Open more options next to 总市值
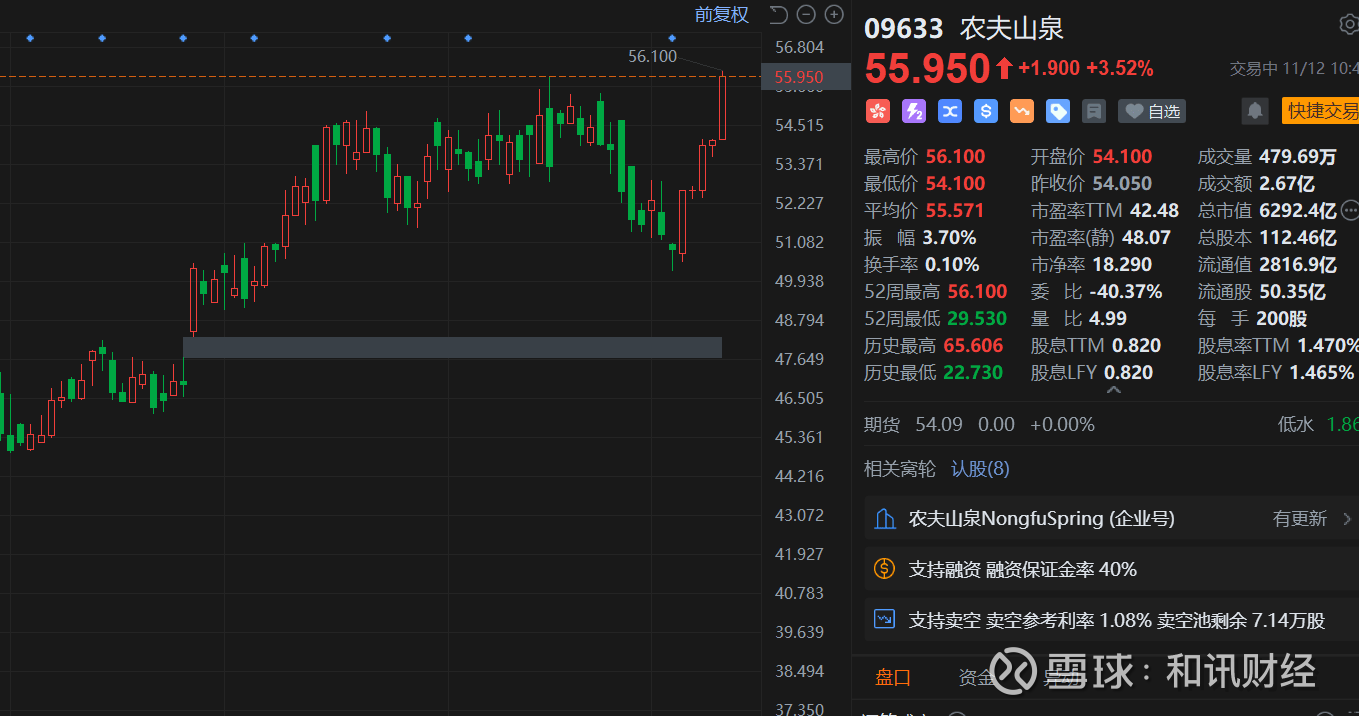This screenshot has height=716, width=1359. tap(1350, 210)
